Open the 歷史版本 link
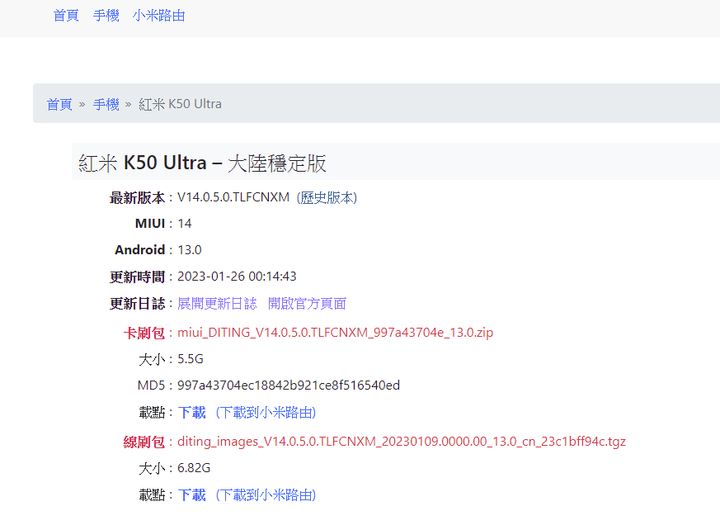This screenshot has width=720, height=525. pyautogui.click(x=327, y=198)
